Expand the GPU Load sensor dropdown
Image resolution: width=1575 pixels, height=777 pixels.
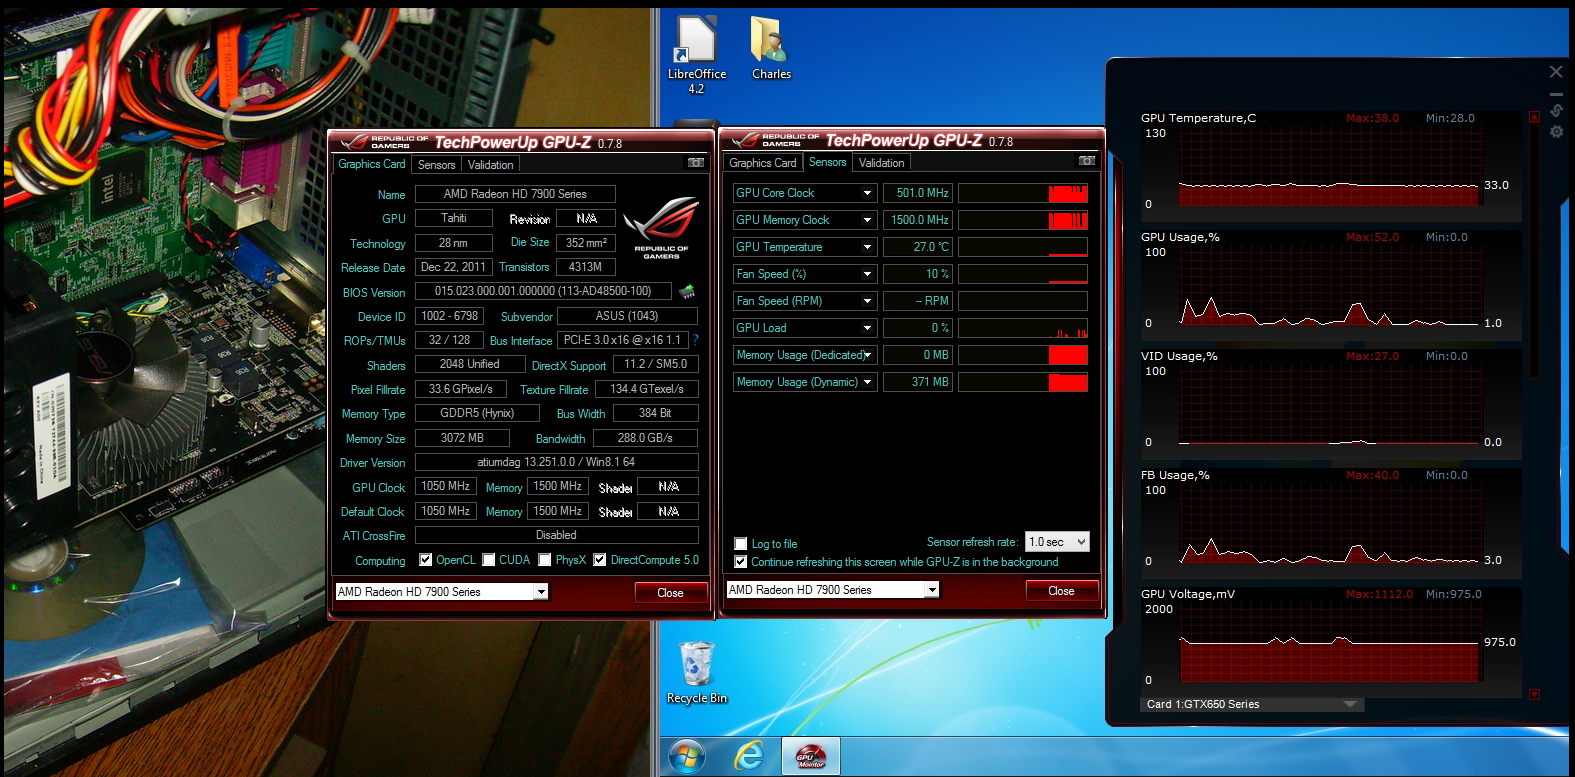867,328
